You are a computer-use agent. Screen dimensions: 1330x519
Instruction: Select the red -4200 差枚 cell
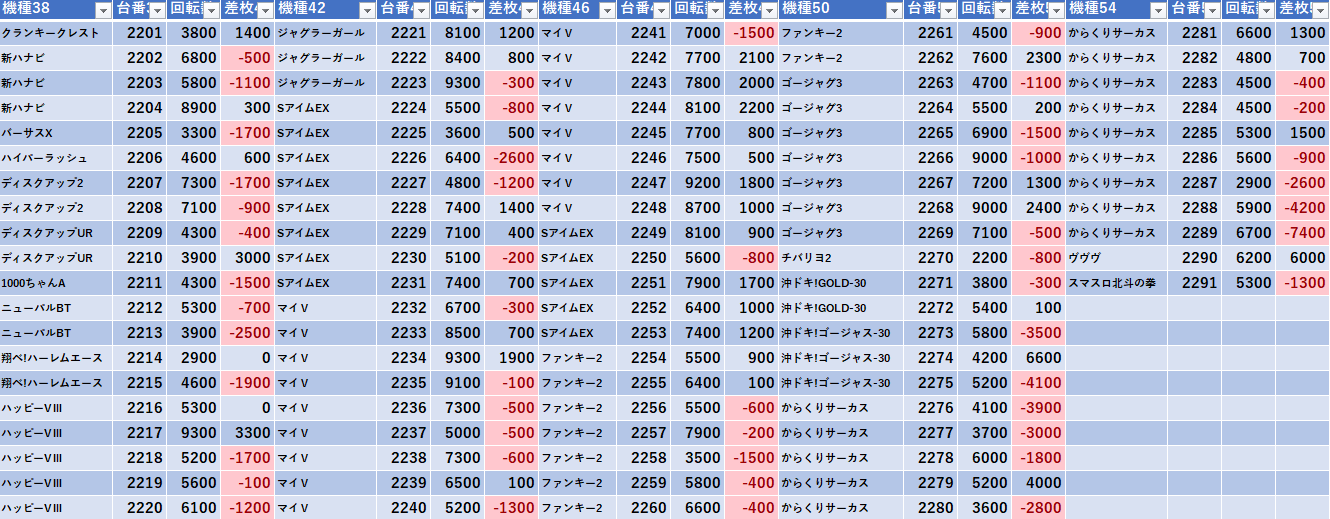tap(1303, 208)
